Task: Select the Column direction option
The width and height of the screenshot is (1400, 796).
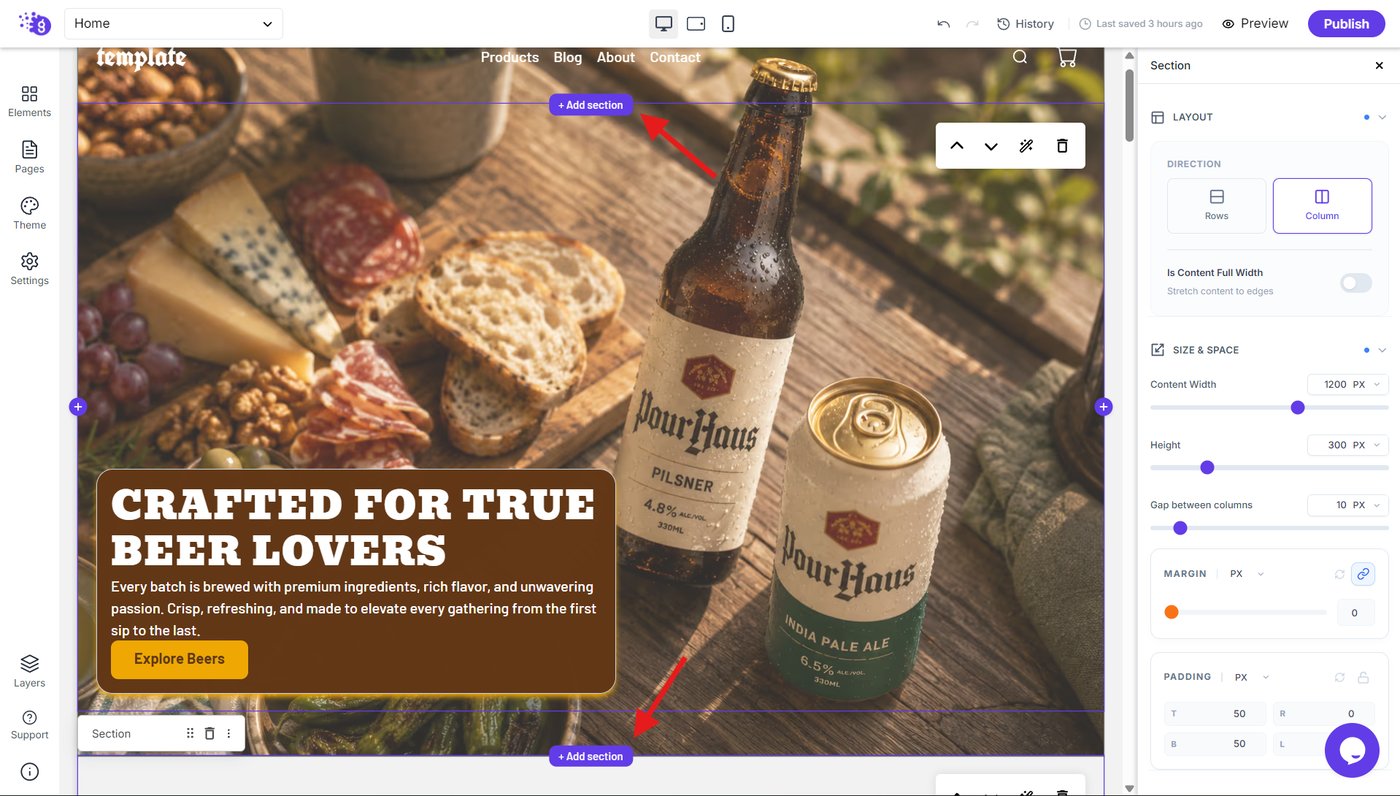Action: (1322, 206)
